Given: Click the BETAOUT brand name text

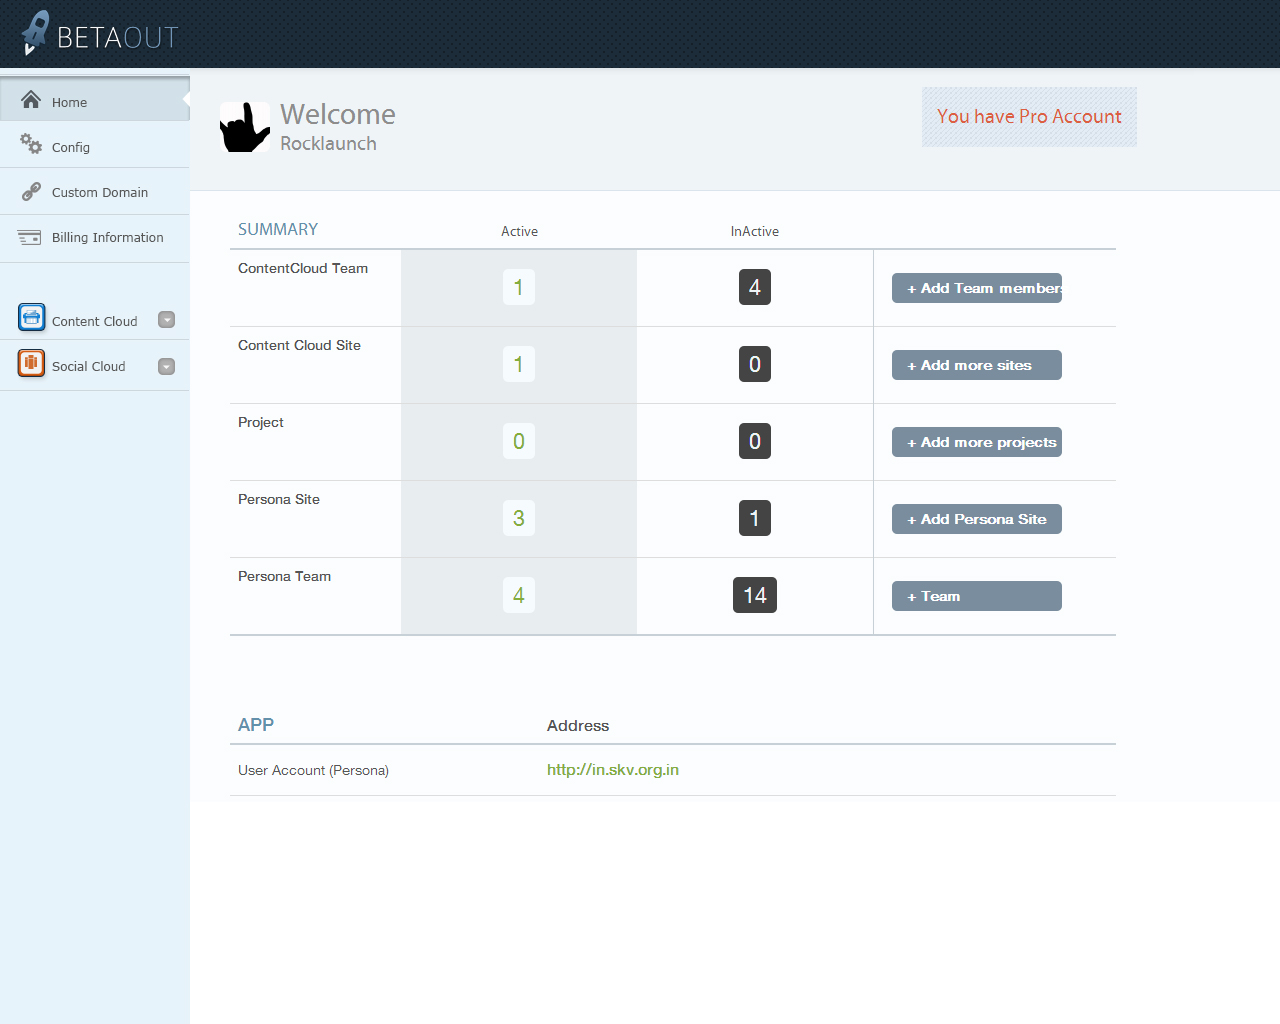Looking at the screenshot, I should 118,38.
